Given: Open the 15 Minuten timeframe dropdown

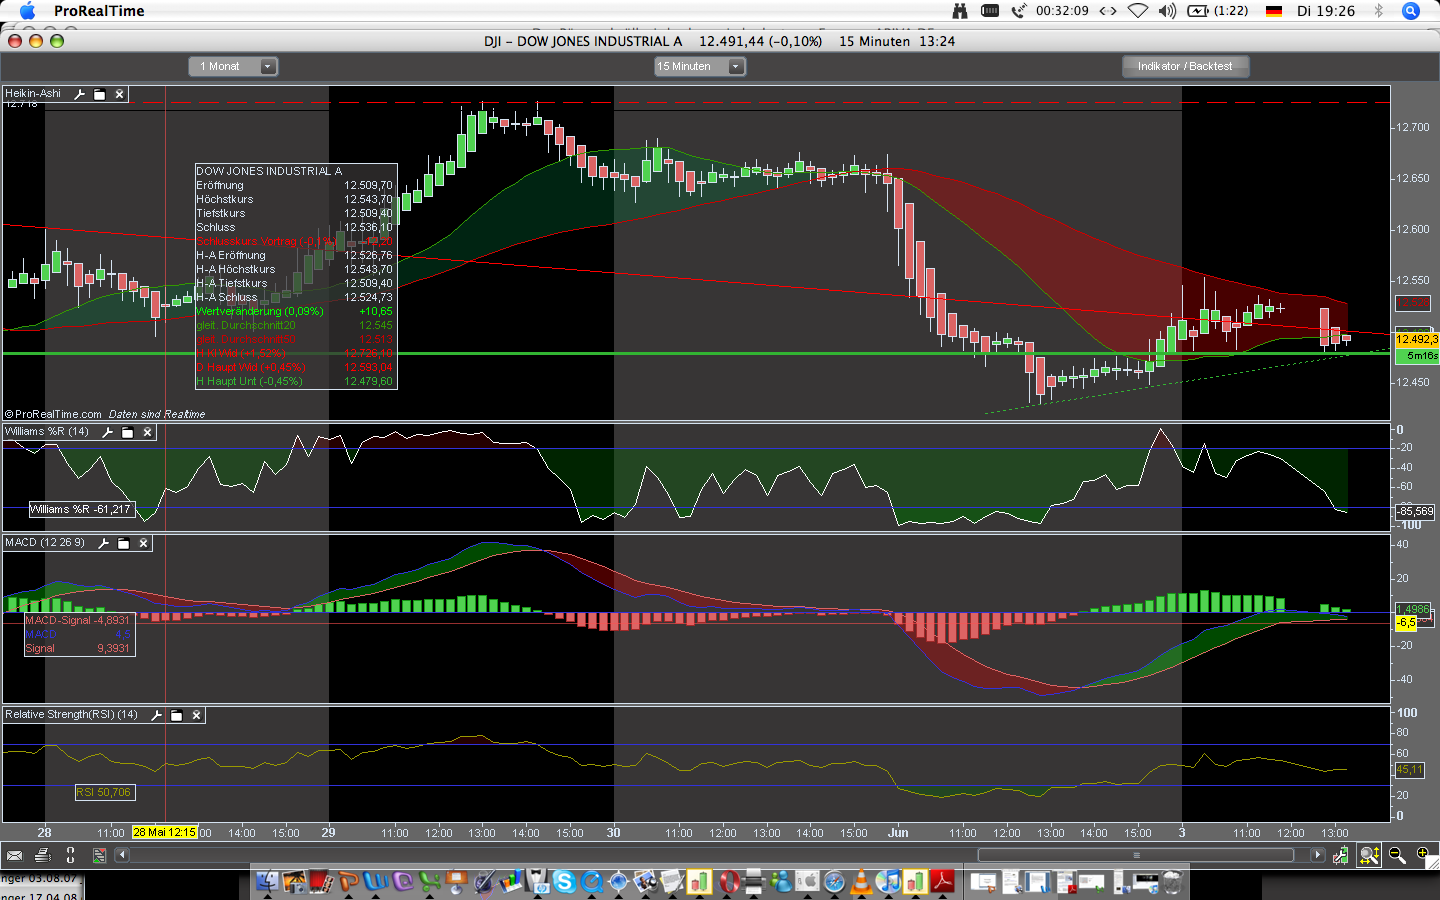Looking at the screenshot, I should 700,66.
